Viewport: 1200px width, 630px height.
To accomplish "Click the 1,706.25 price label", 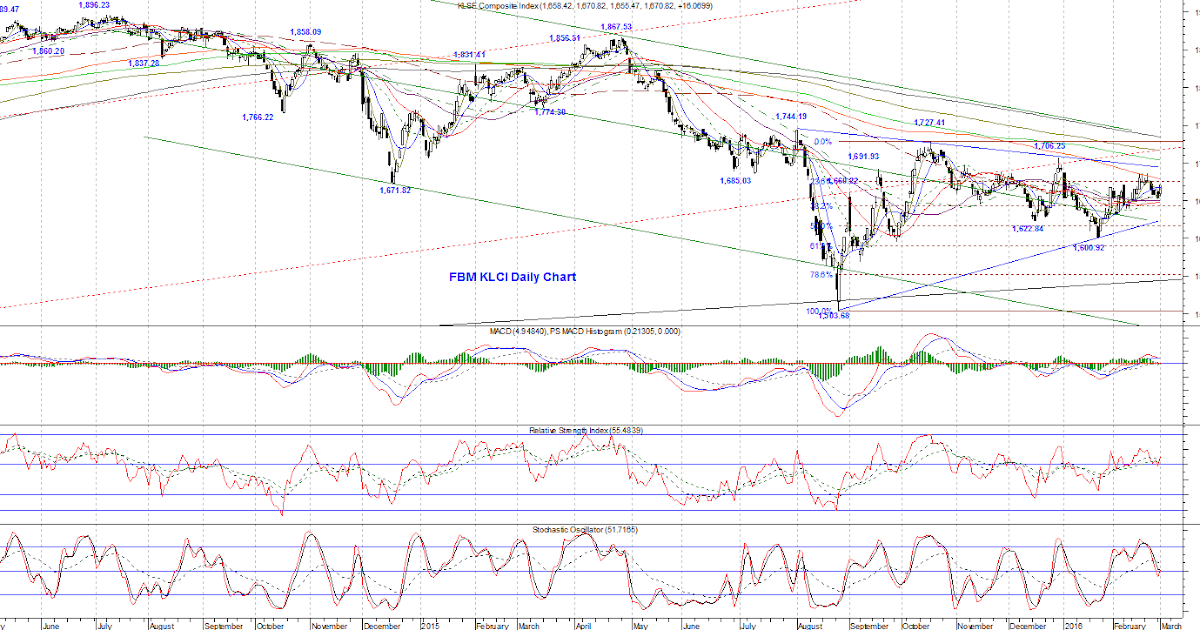I will tap(1049, 146).
